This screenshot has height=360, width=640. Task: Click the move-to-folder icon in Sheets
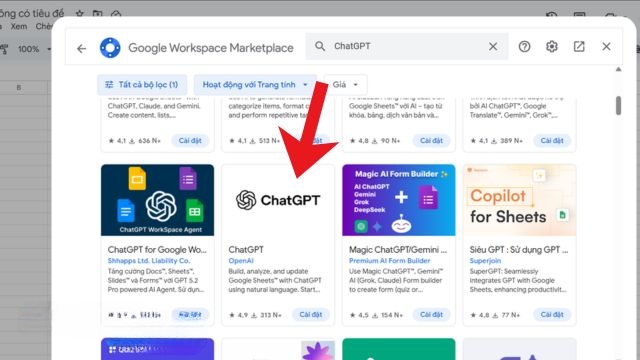point(98,14)
